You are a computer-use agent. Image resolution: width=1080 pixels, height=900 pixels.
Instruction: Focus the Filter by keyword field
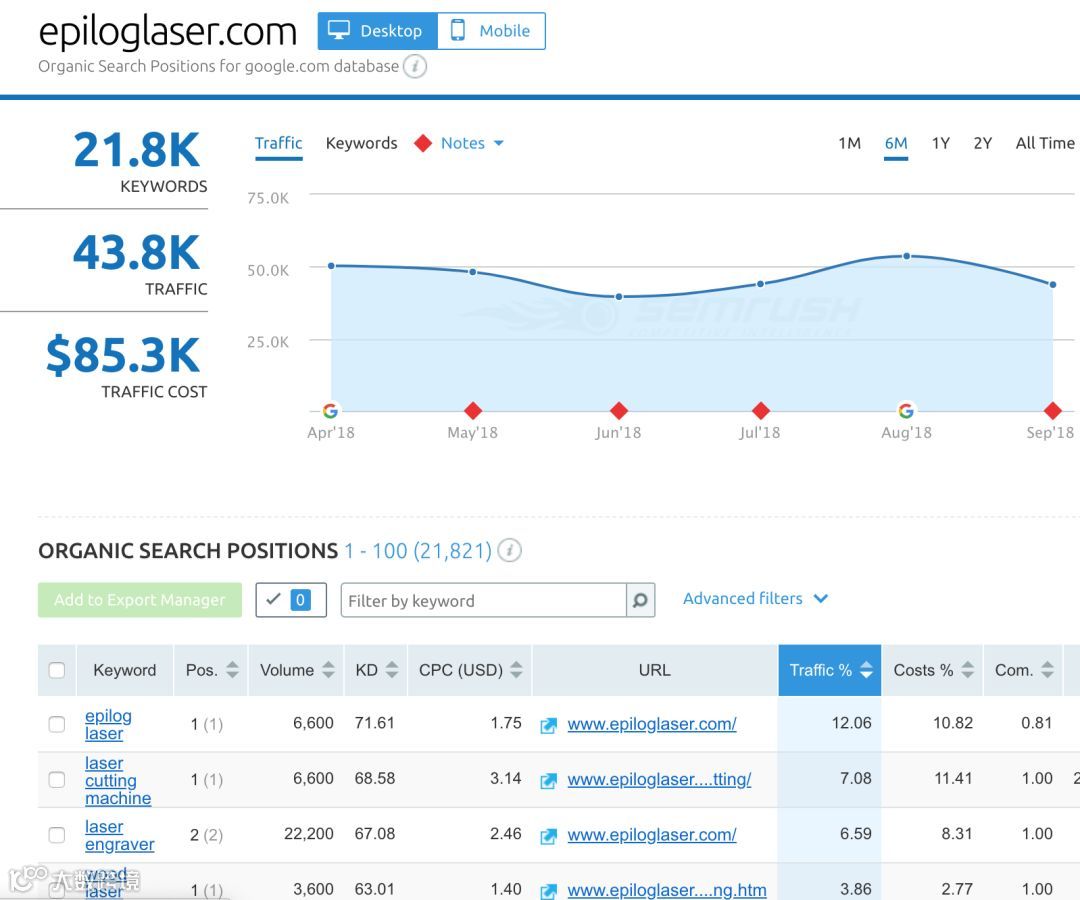click(483, 600)
